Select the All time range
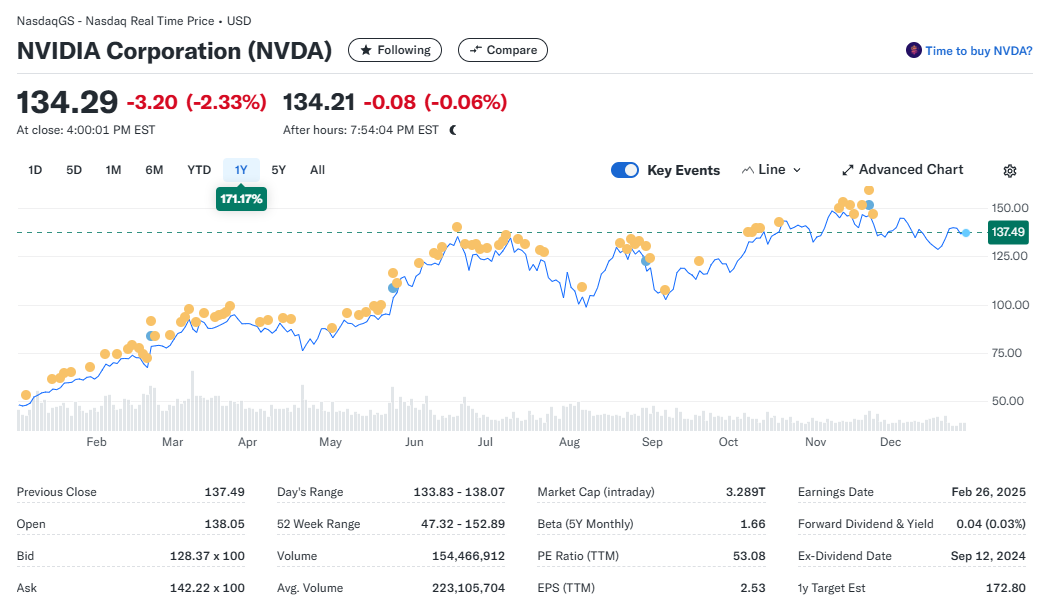Screen dimensions: 1042x607 point(318,170)
